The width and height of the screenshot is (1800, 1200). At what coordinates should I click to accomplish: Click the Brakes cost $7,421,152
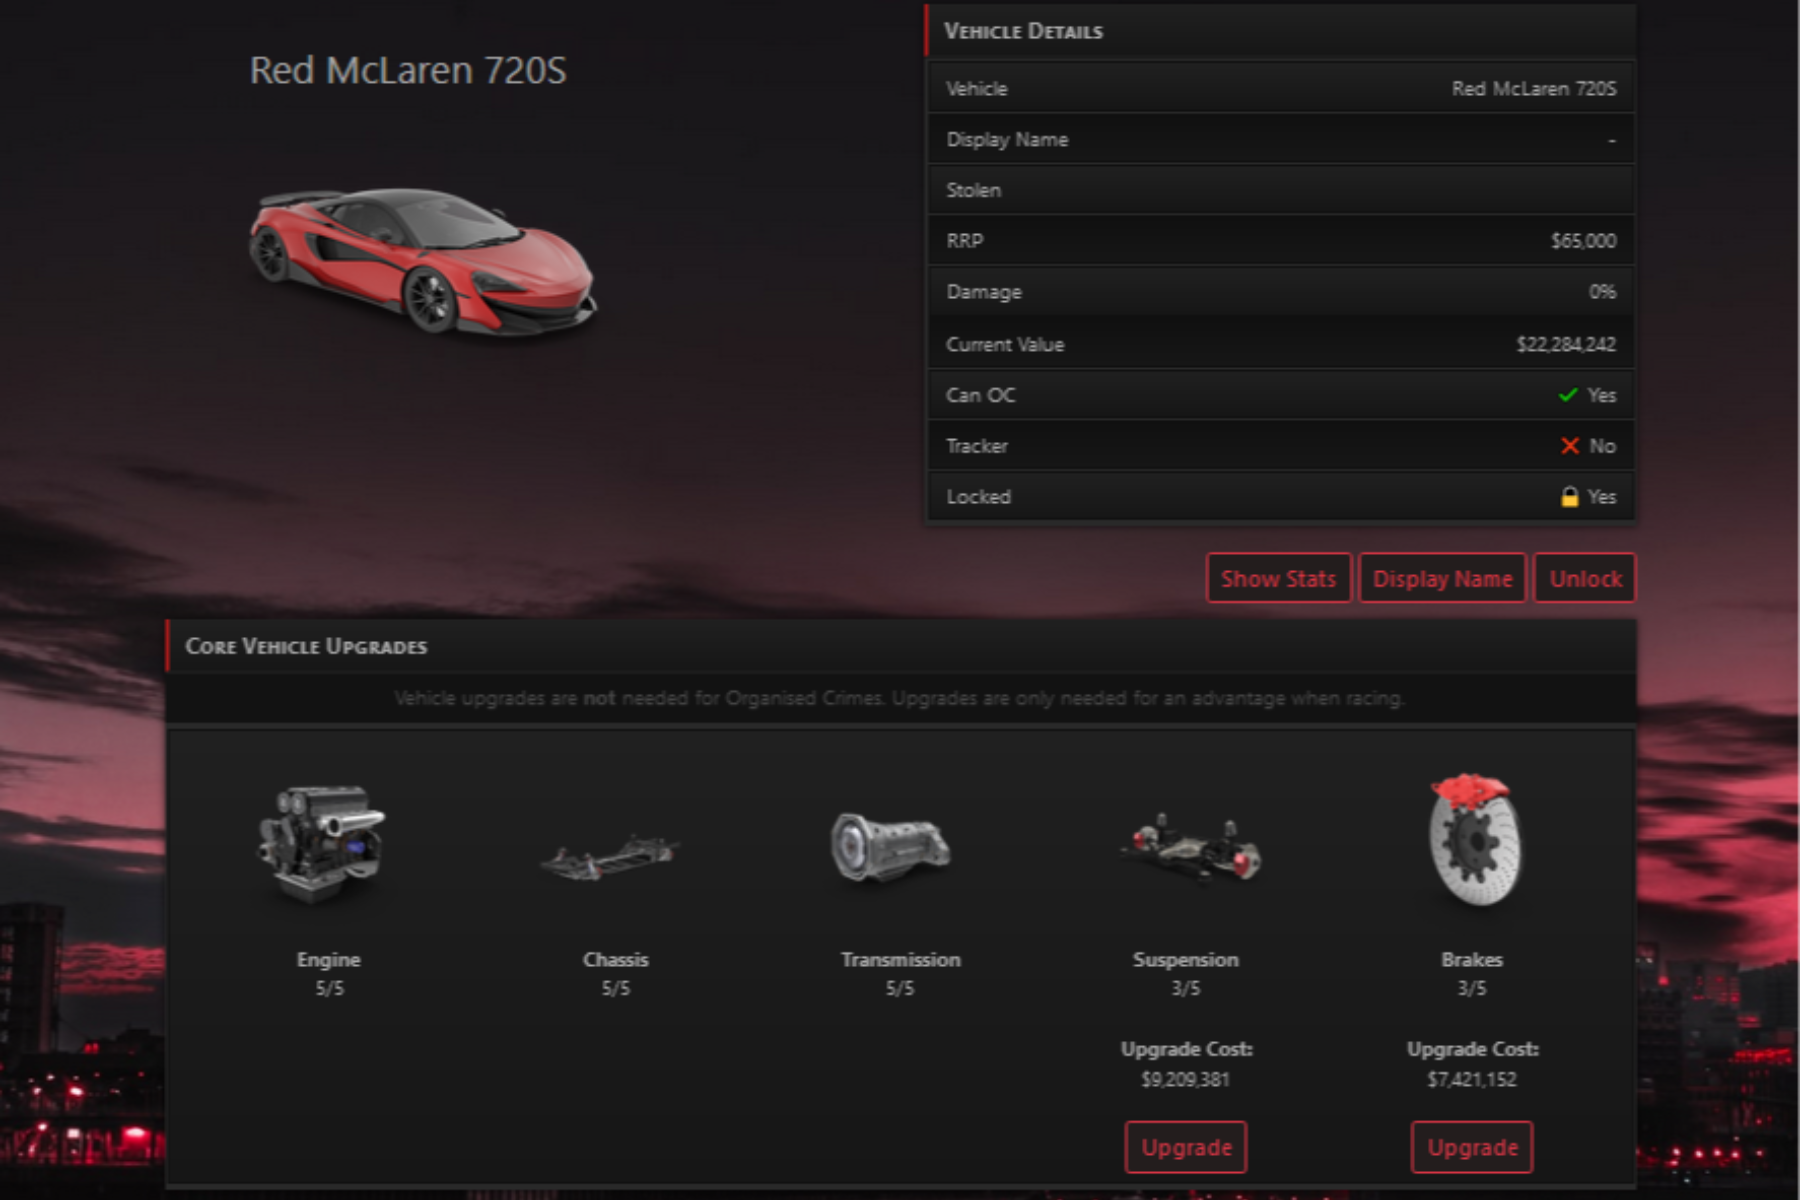pos(1471,1079)
